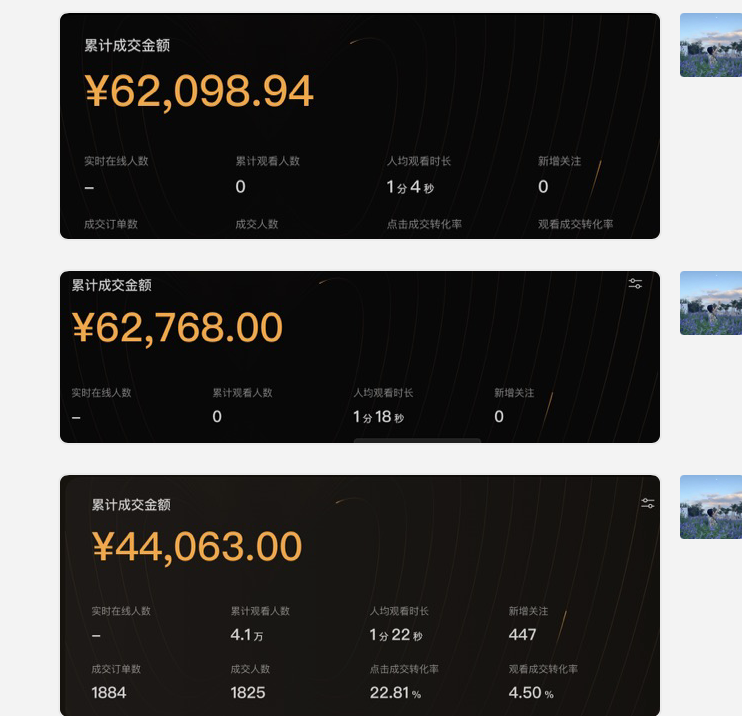
Task: Open thumbnail beside the ¥44,063.00 card
Action: pos(711,507)
